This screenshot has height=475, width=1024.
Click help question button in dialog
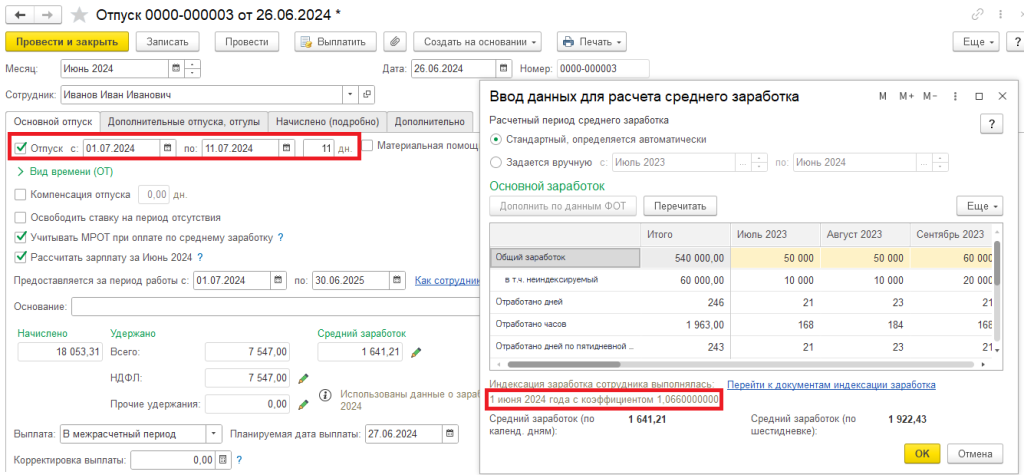(x=989, y=123)
